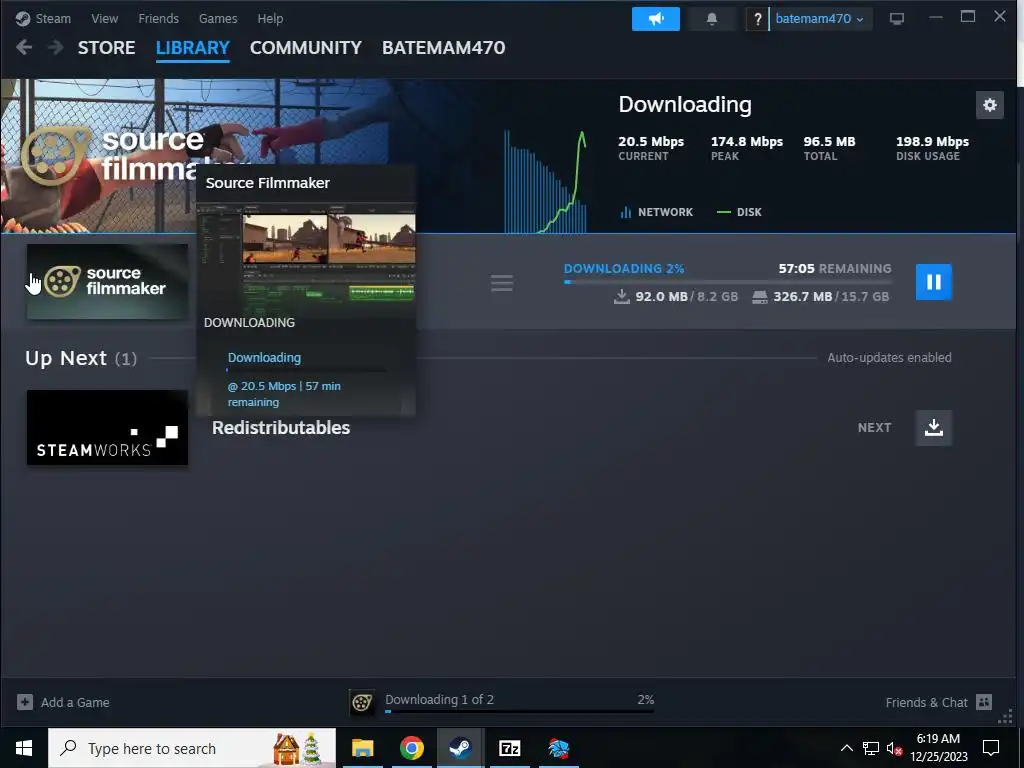This screenshot has height=768, width=1024.
Task: Click Auto-updates enabled text
Action: pos(889,358)
